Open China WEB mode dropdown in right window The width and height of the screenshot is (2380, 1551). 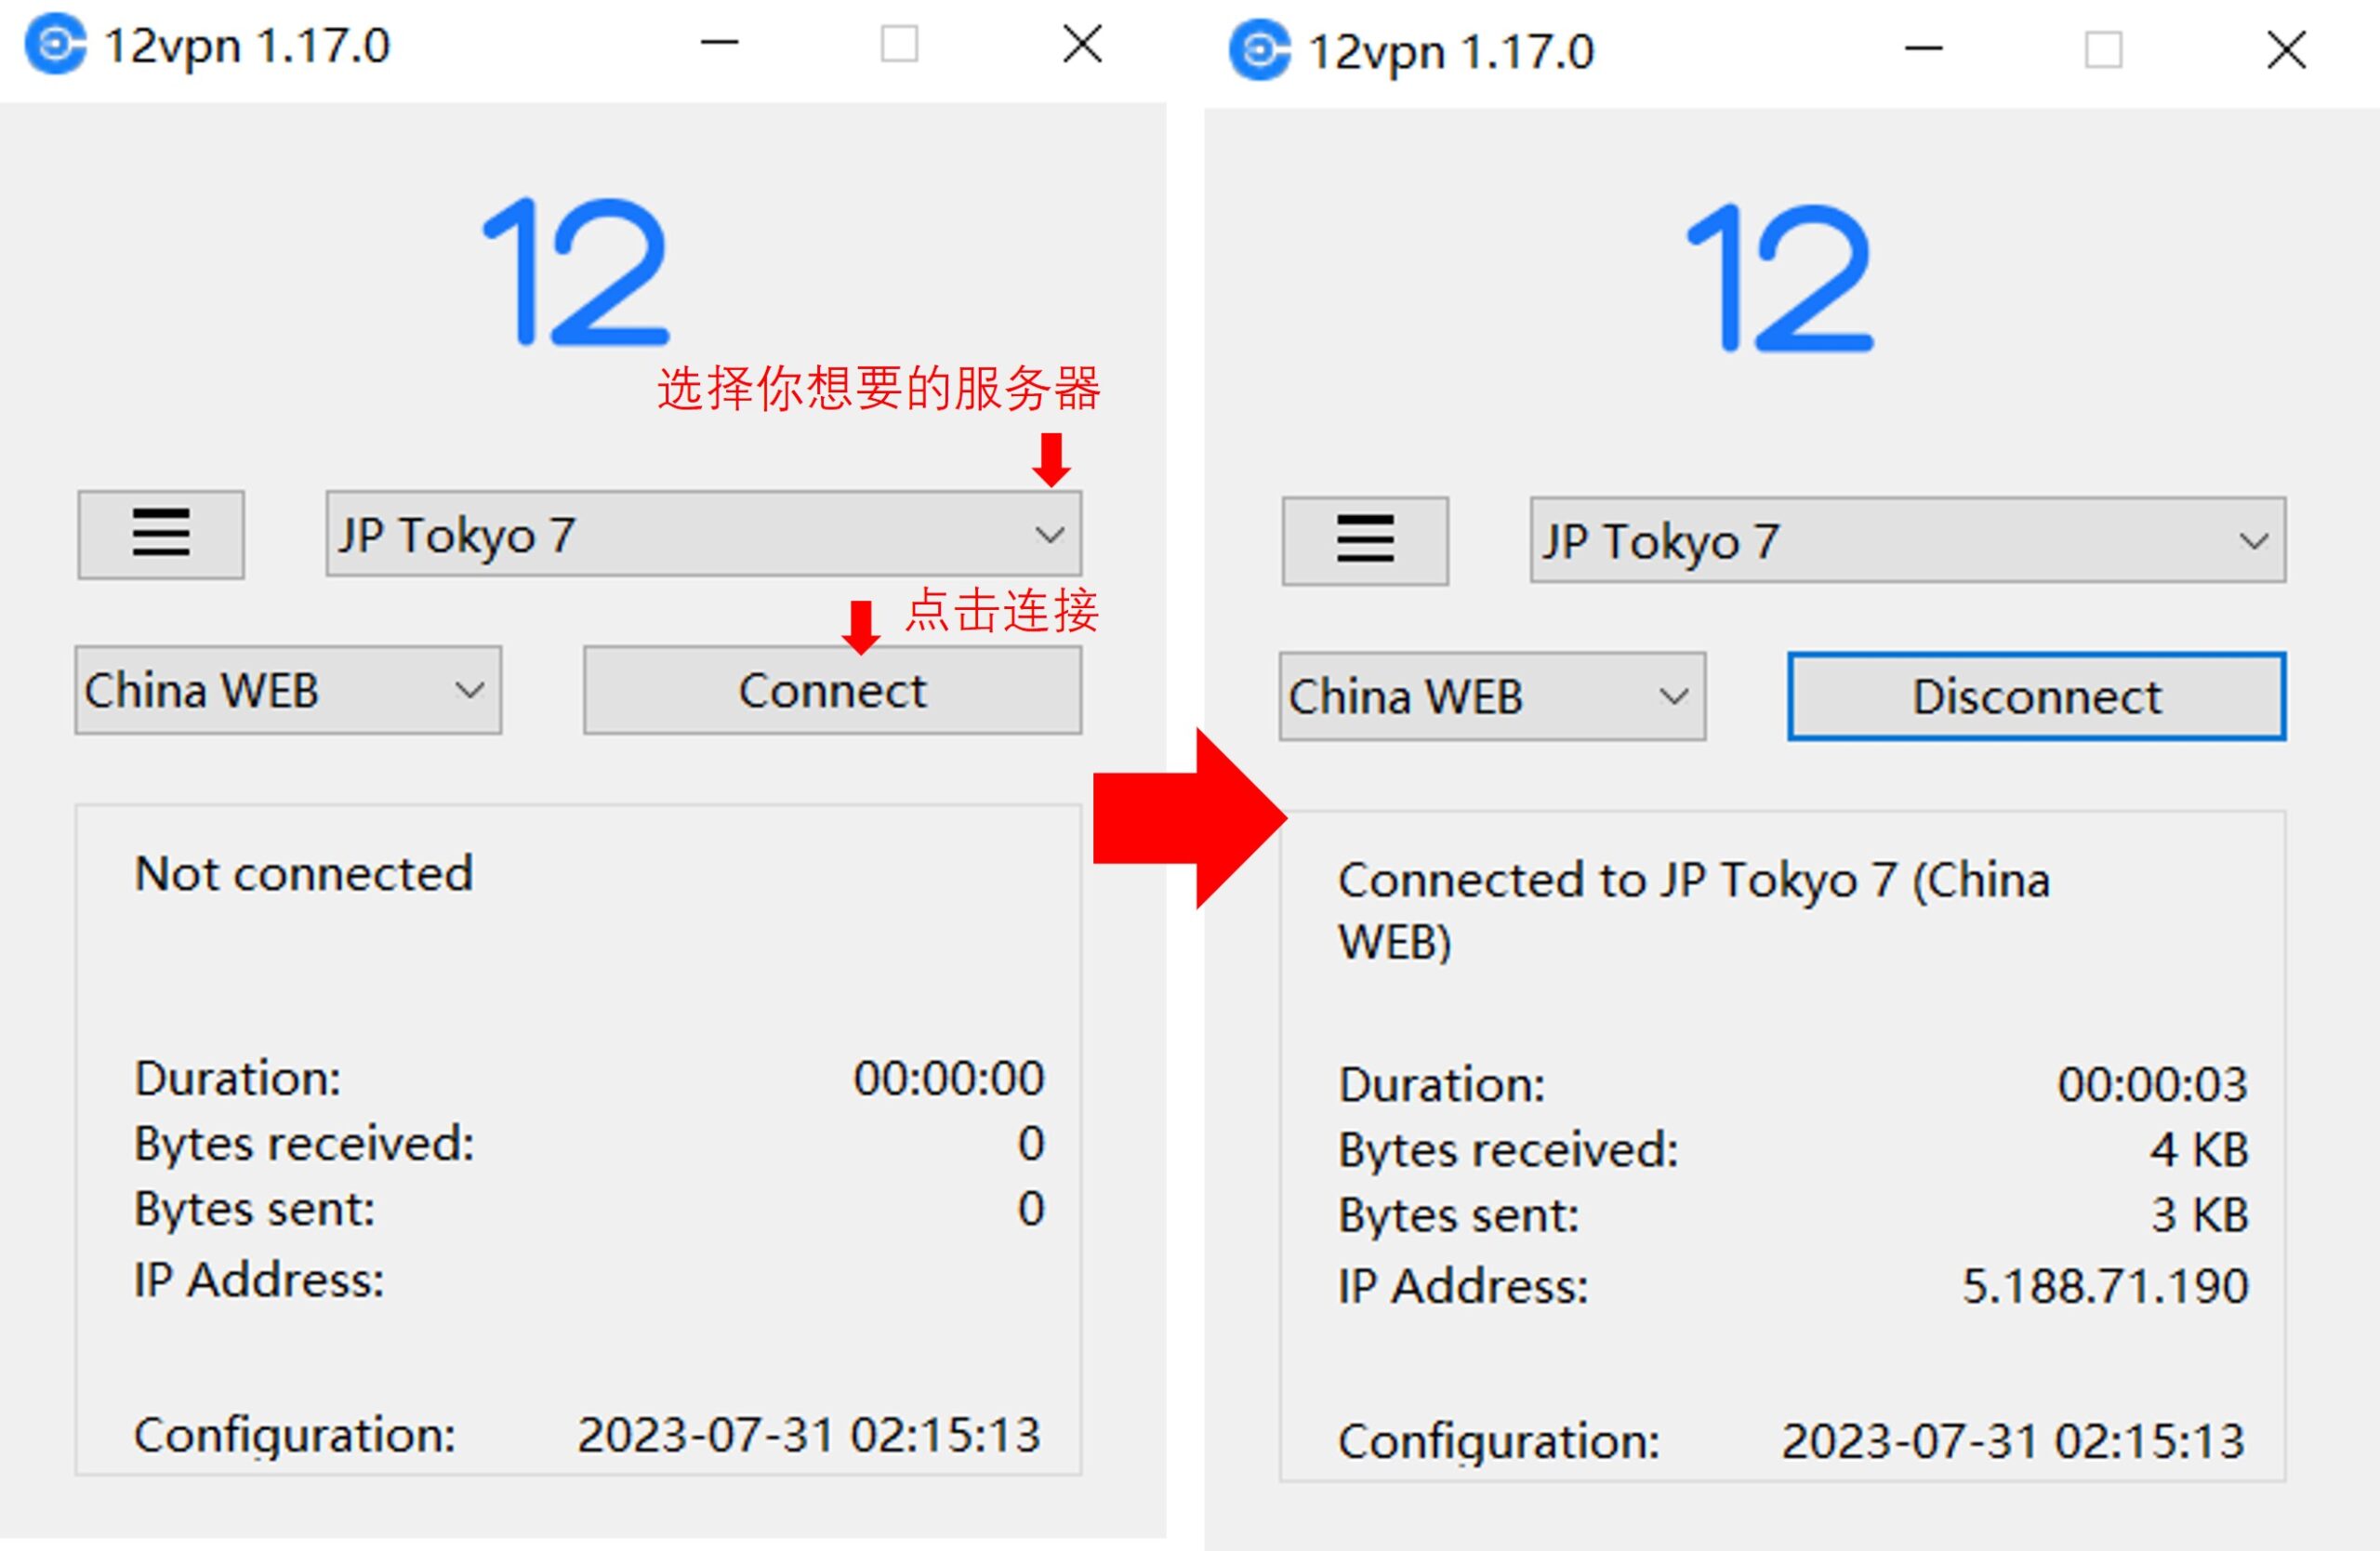[x=1673, y=696]
